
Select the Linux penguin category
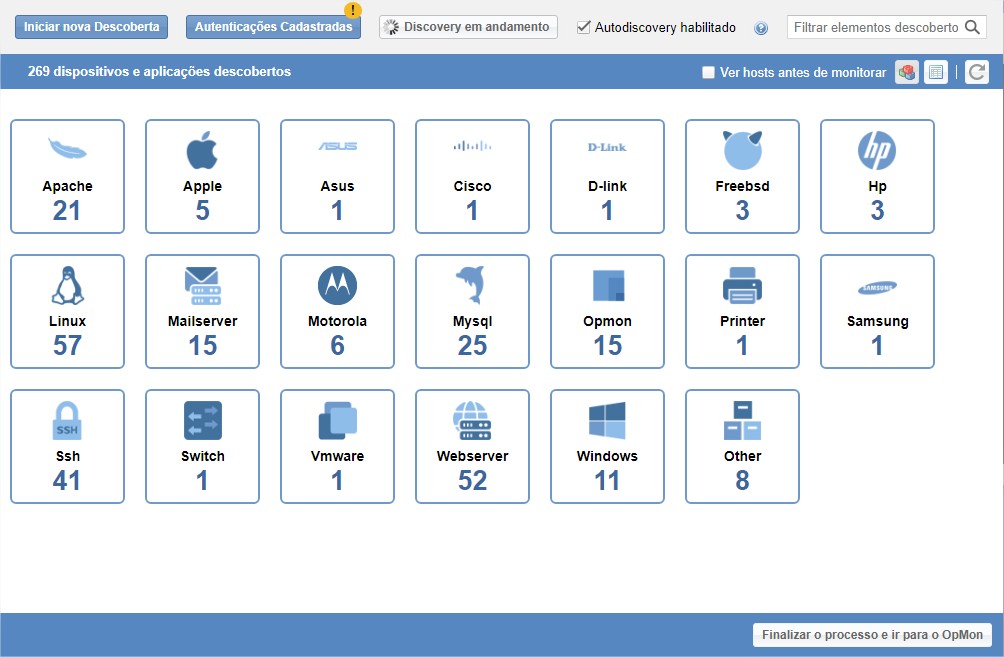tap(67, 311)
